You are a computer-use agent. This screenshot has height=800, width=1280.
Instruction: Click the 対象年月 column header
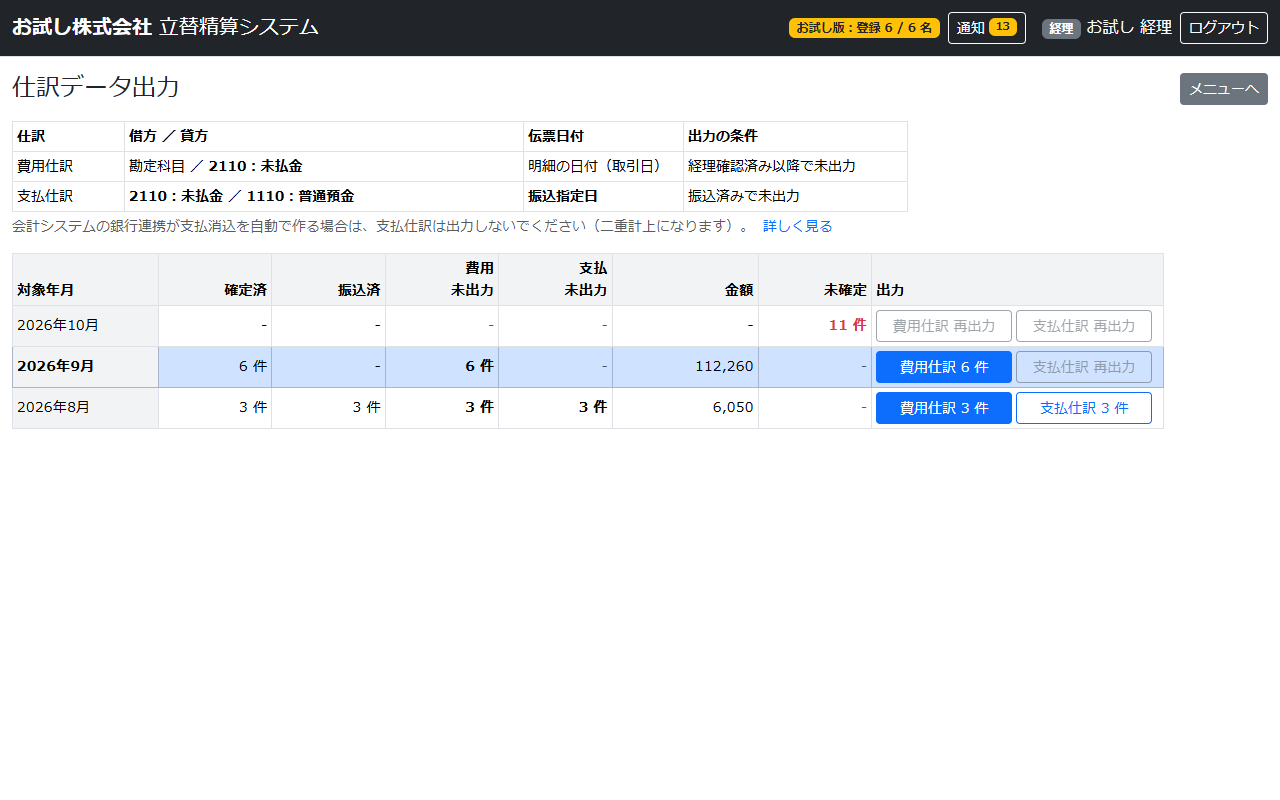pyautogui.click(x=85, y=280)
